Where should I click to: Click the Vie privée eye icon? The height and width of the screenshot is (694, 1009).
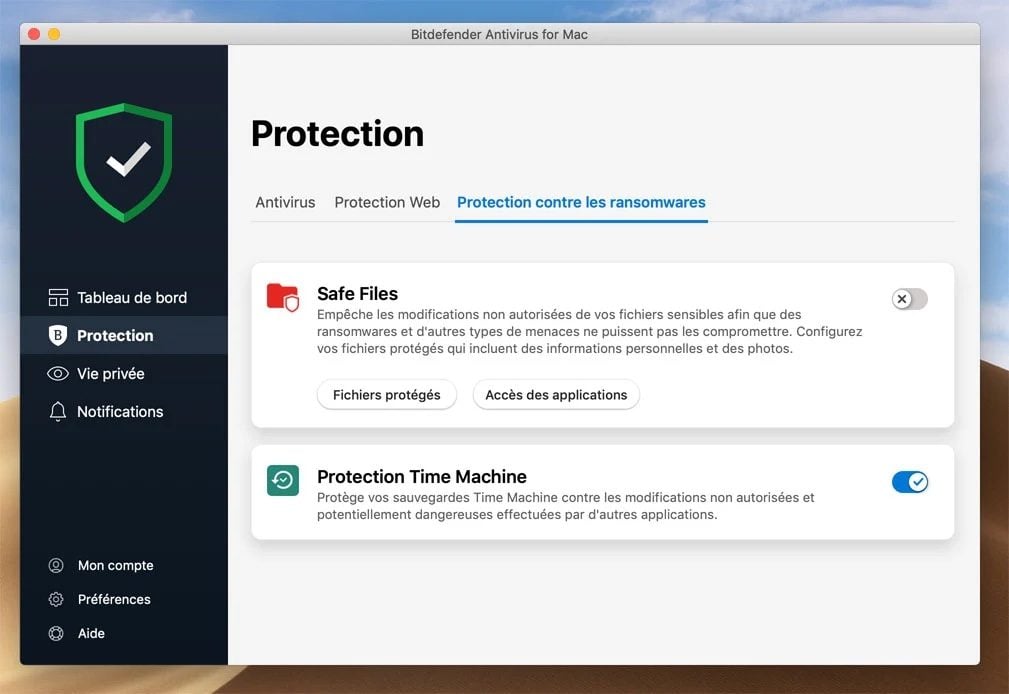coord(58,373)
